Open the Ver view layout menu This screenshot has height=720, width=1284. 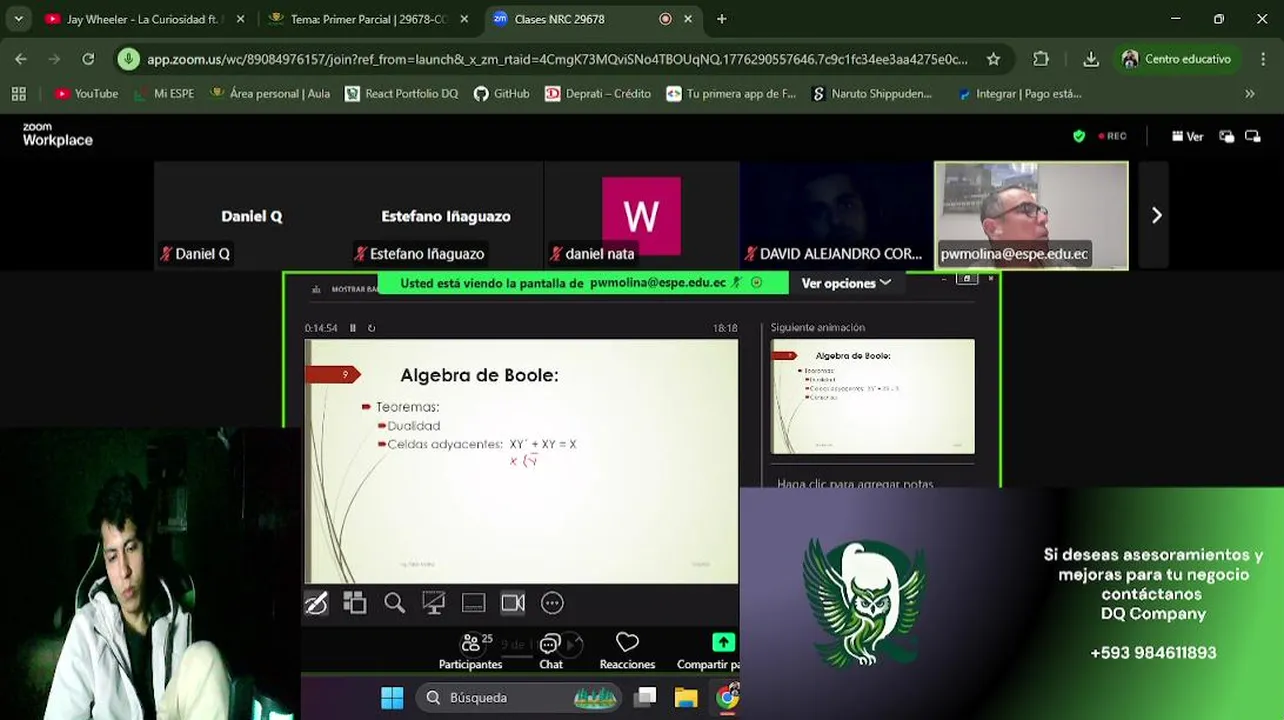point(1188,136)
